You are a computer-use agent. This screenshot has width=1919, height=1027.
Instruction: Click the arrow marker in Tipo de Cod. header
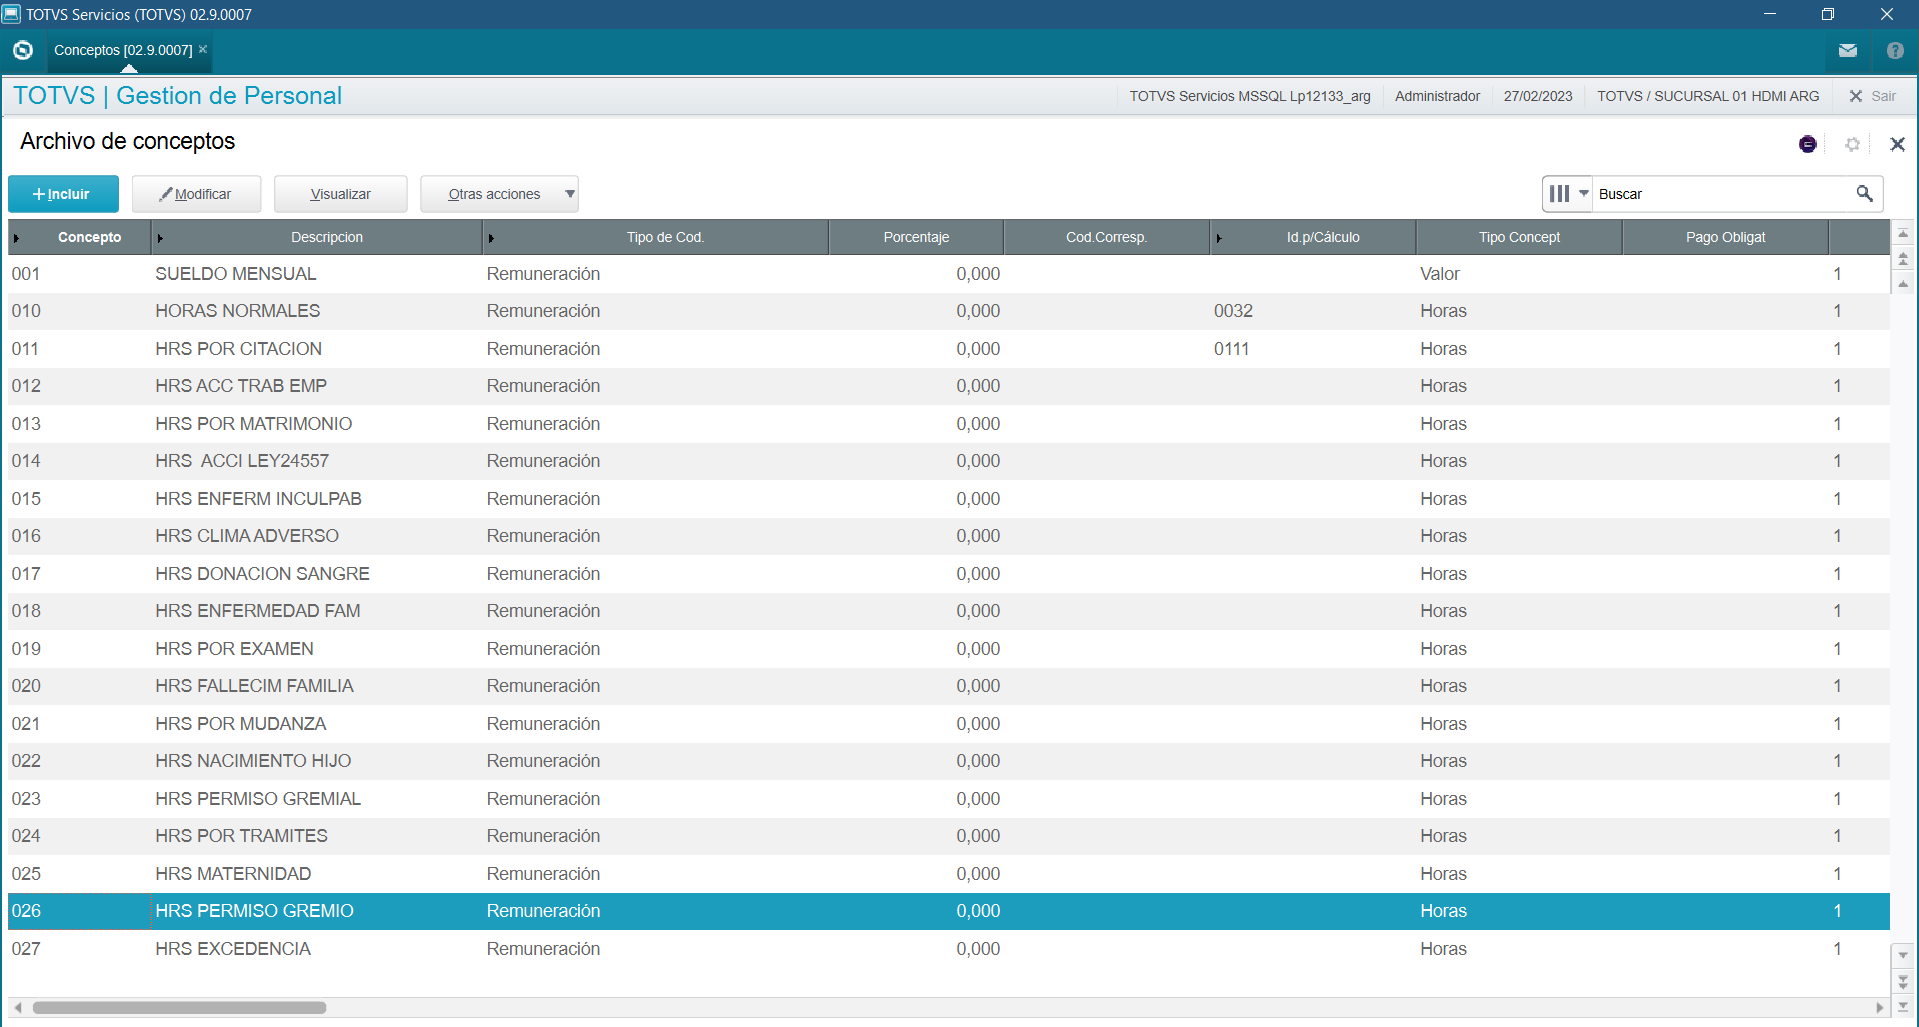tap(491, 238)
